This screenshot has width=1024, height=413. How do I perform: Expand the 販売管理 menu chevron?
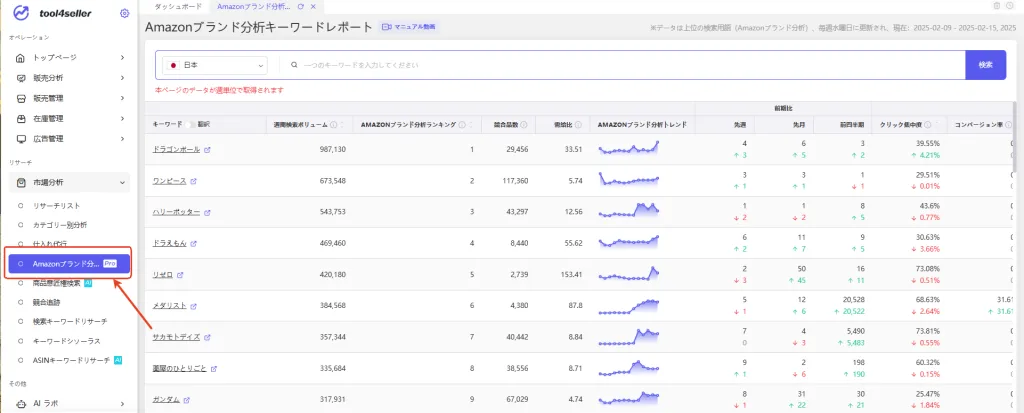[x=122, y=99]
